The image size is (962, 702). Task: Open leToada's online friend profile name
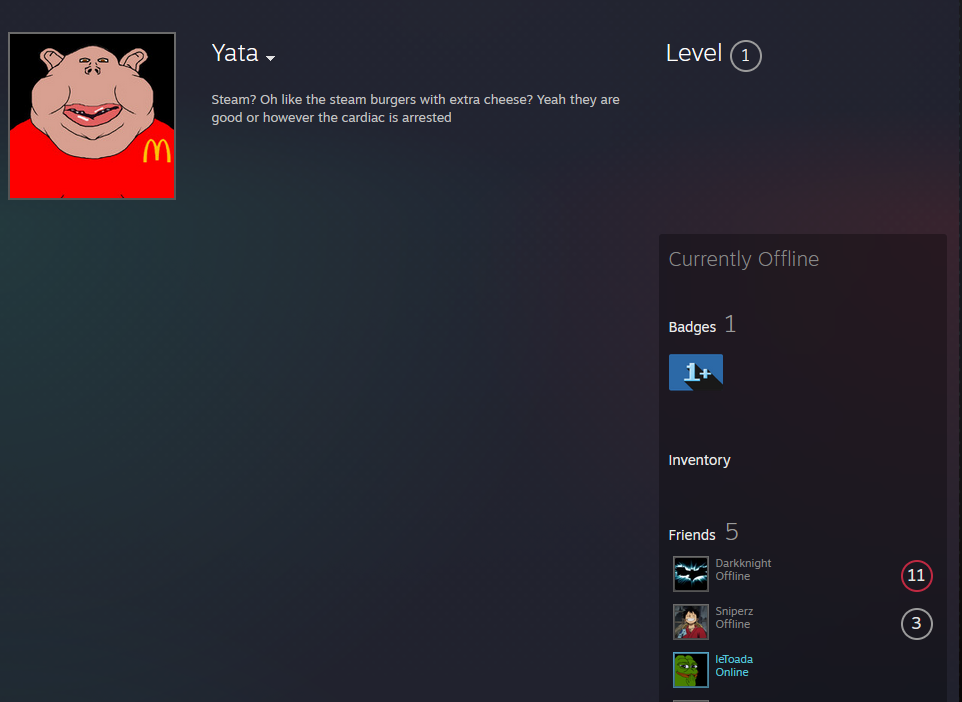point(734,659)
